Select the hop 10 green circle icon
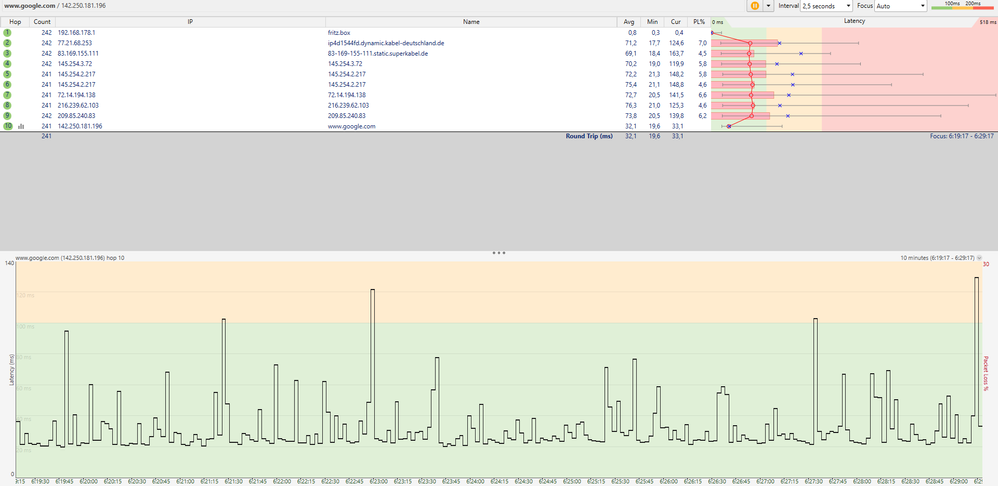Image resolution: width=998 pixels, height=486 pixels. click(8, 126)
